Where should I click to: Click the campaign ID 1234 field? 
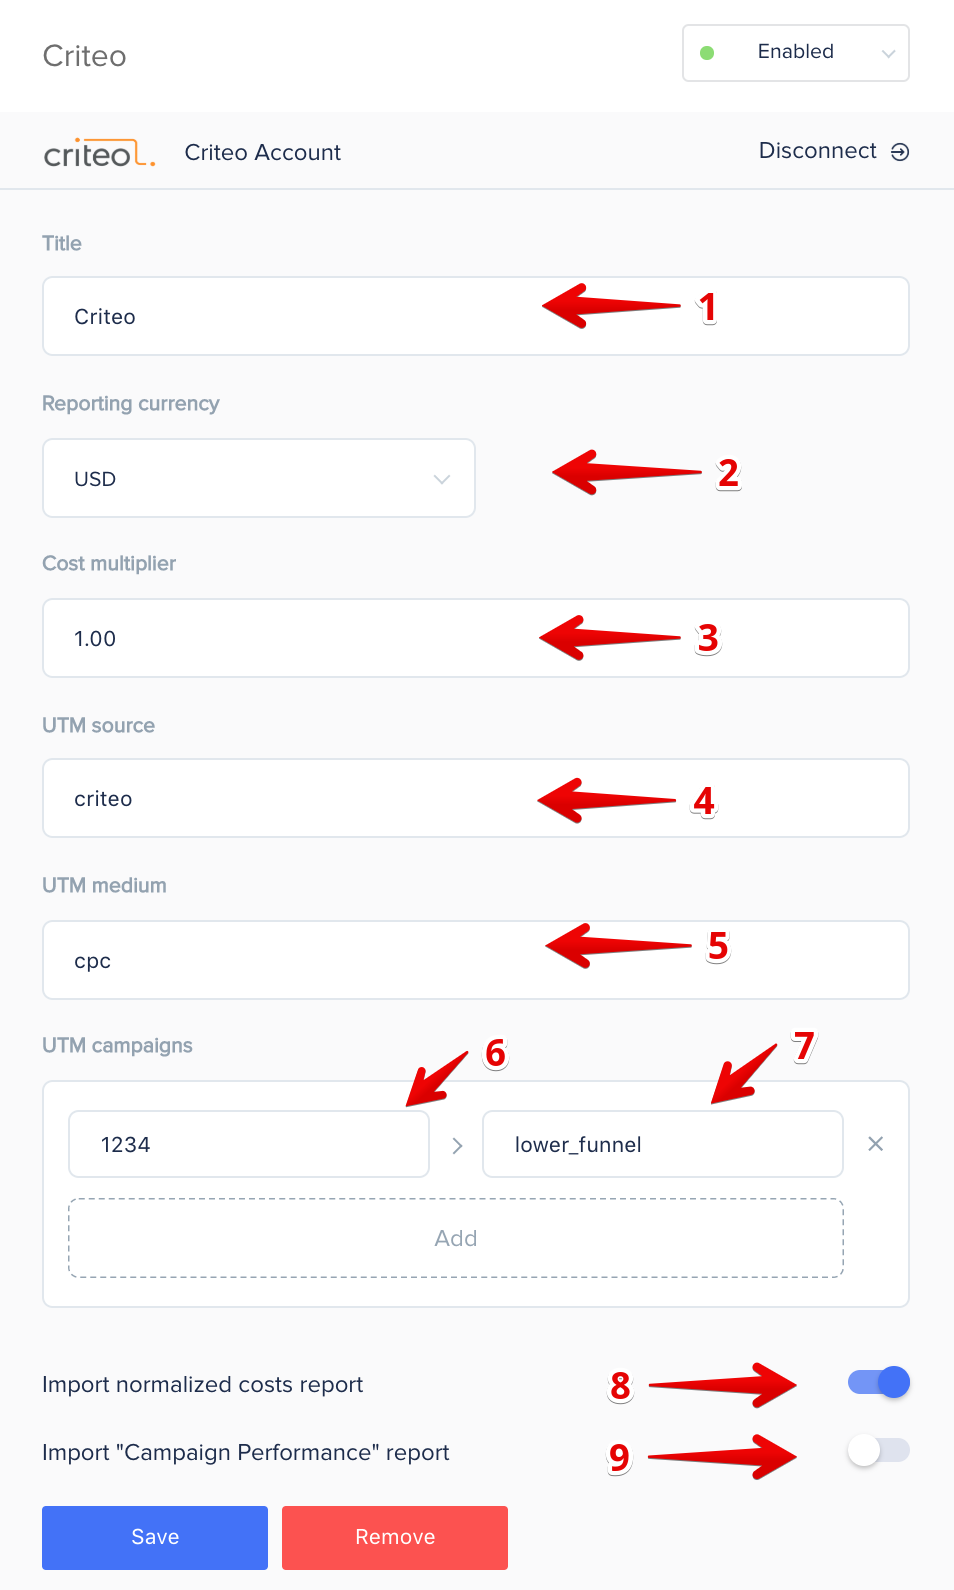click(249, 1144)
